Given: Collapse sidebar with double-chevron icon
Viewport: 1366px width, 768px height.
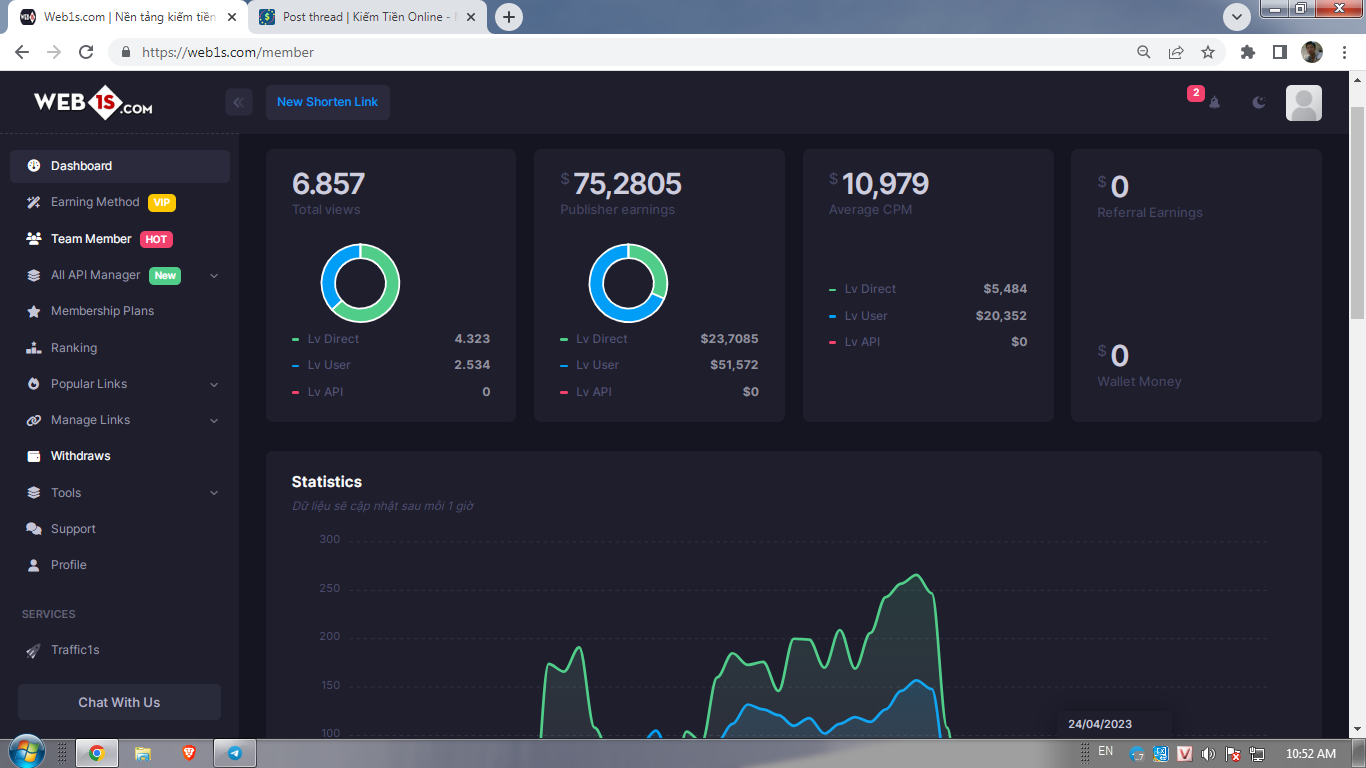Looking at the screenshot, I should pyautogui.click(x=238, y=102).
